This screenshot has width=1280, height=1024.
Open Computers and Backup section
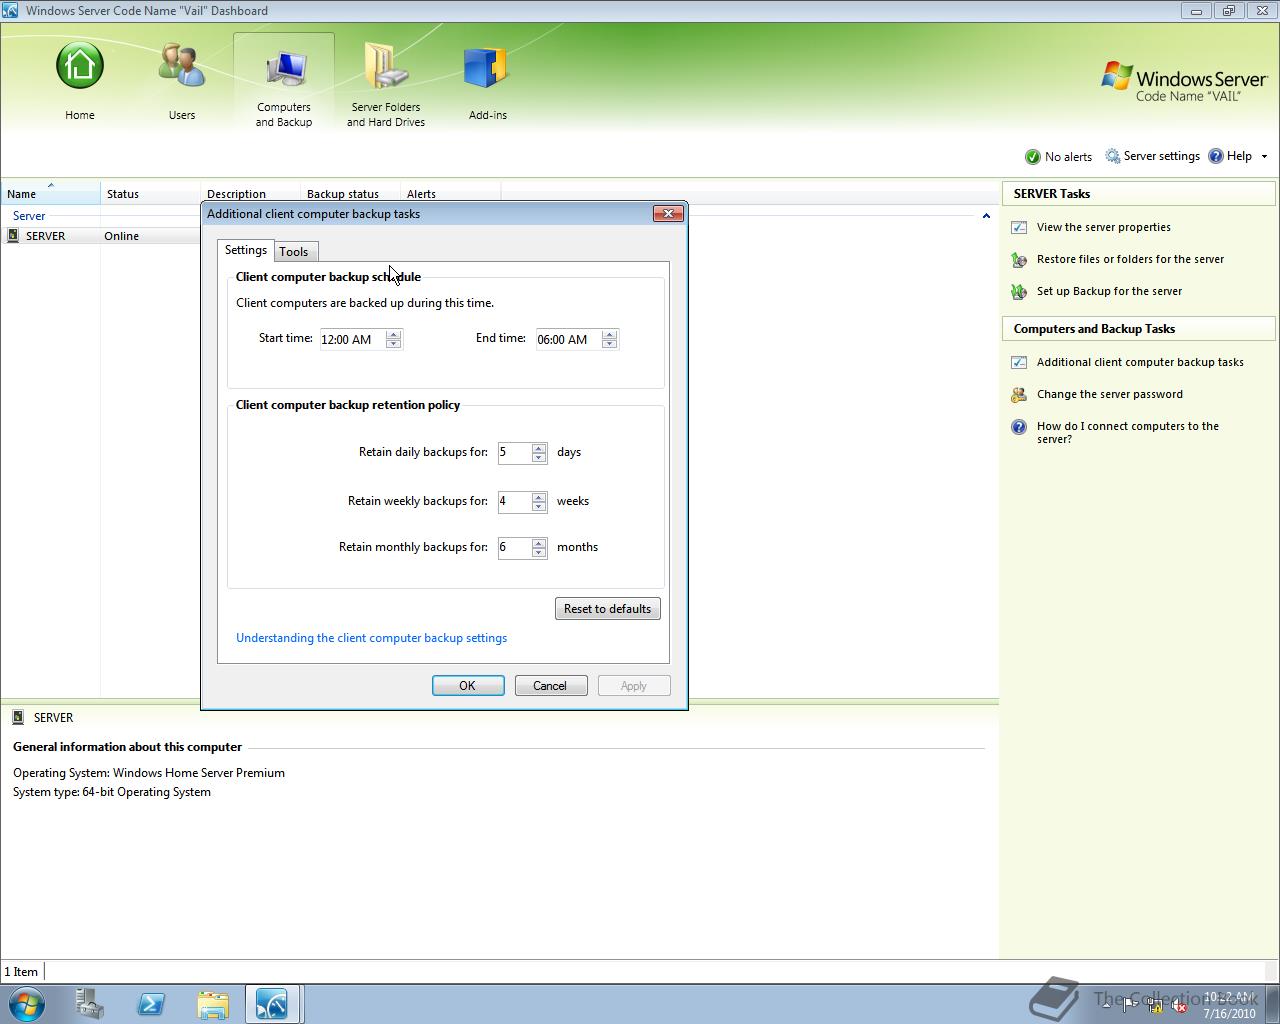pos(284,82)
